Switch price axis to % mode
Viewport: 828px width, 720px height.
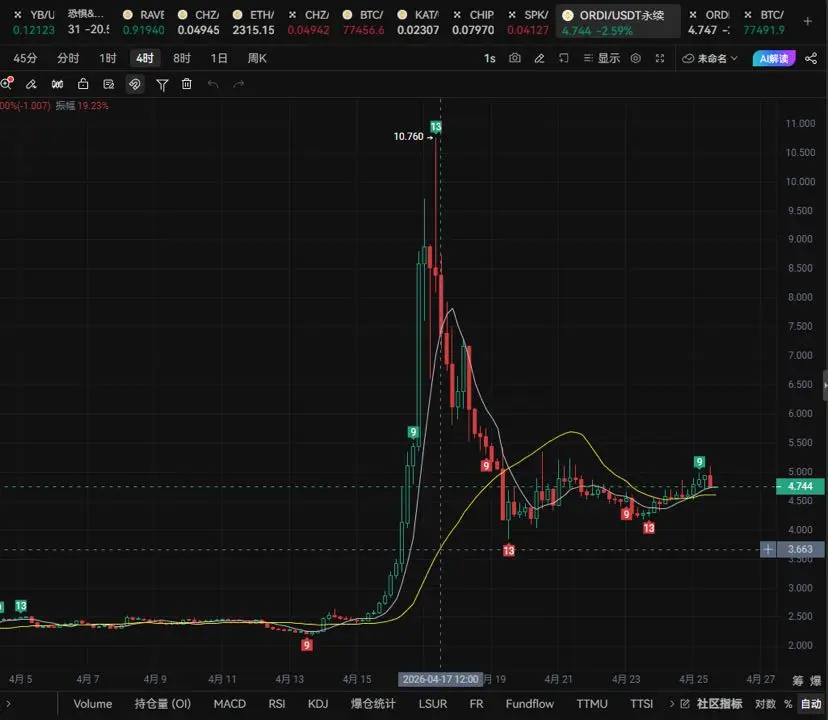pyautogui.click(x=788, y=704)
